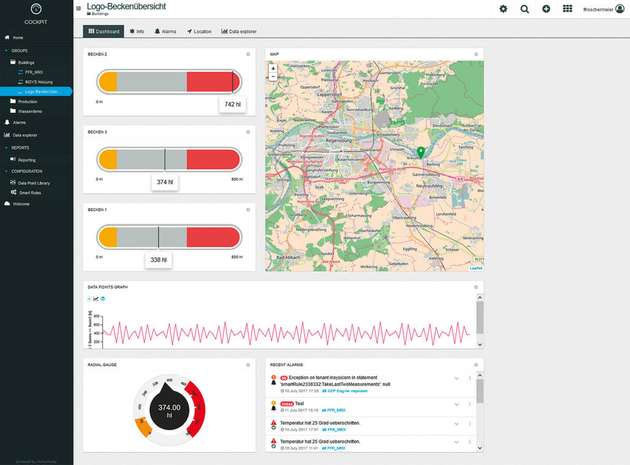The height and width of the screenshot is (465, 630).
Task: Switch to the Location tab
Action: [x=199, y=31]
